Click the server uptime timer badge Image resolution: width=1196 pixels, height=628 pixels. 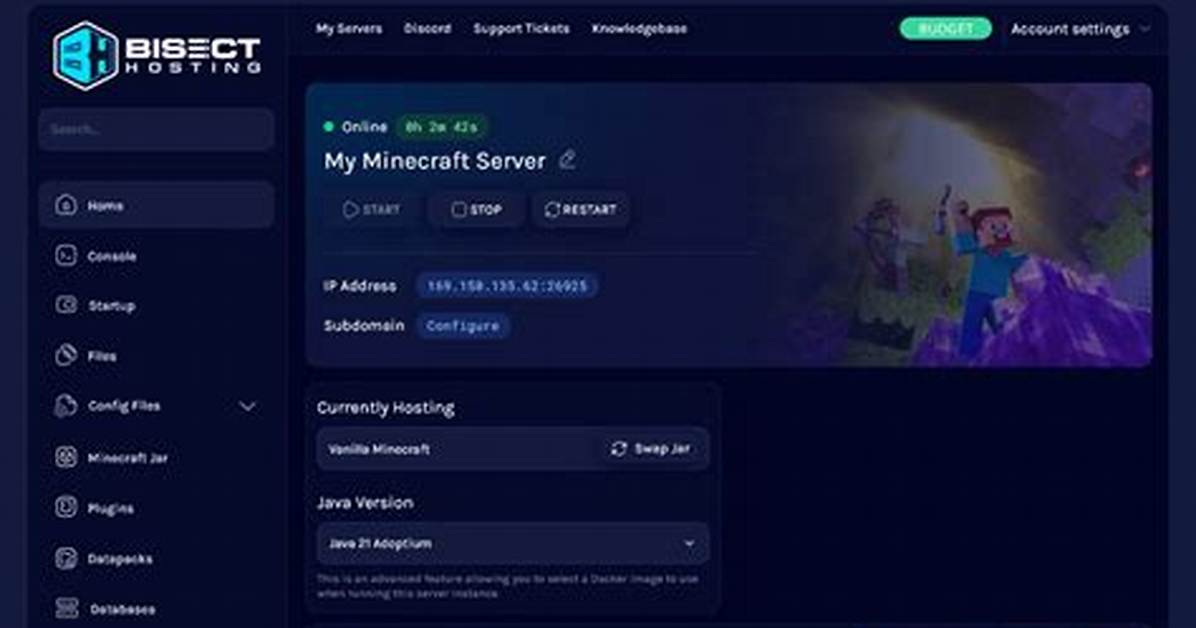coord(442,127)
